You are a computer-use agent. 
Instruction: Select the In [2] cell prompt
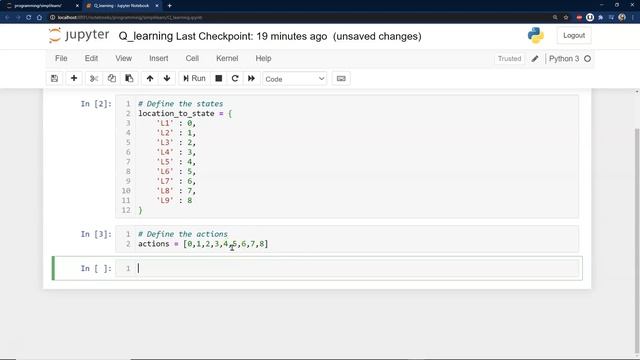pos(96,104)
